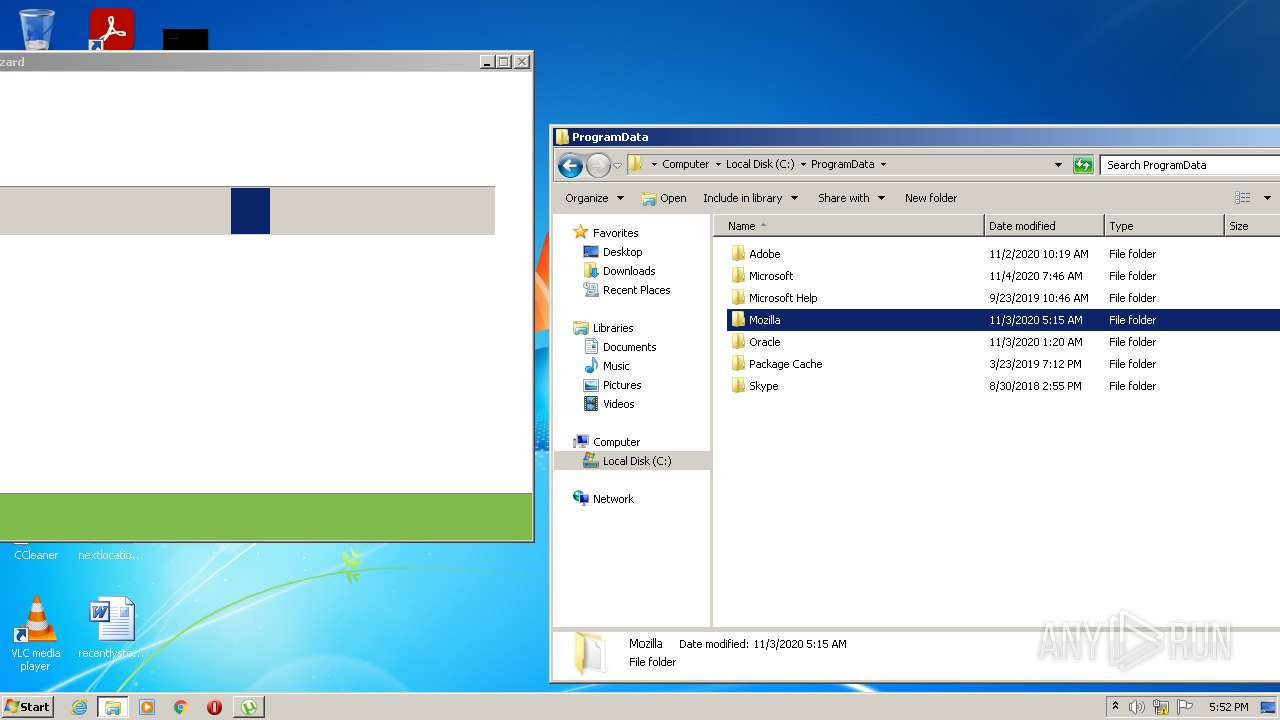Select Network in navigation pane
This screenshot has height=720, width=1280.
[x=604, y=499]
